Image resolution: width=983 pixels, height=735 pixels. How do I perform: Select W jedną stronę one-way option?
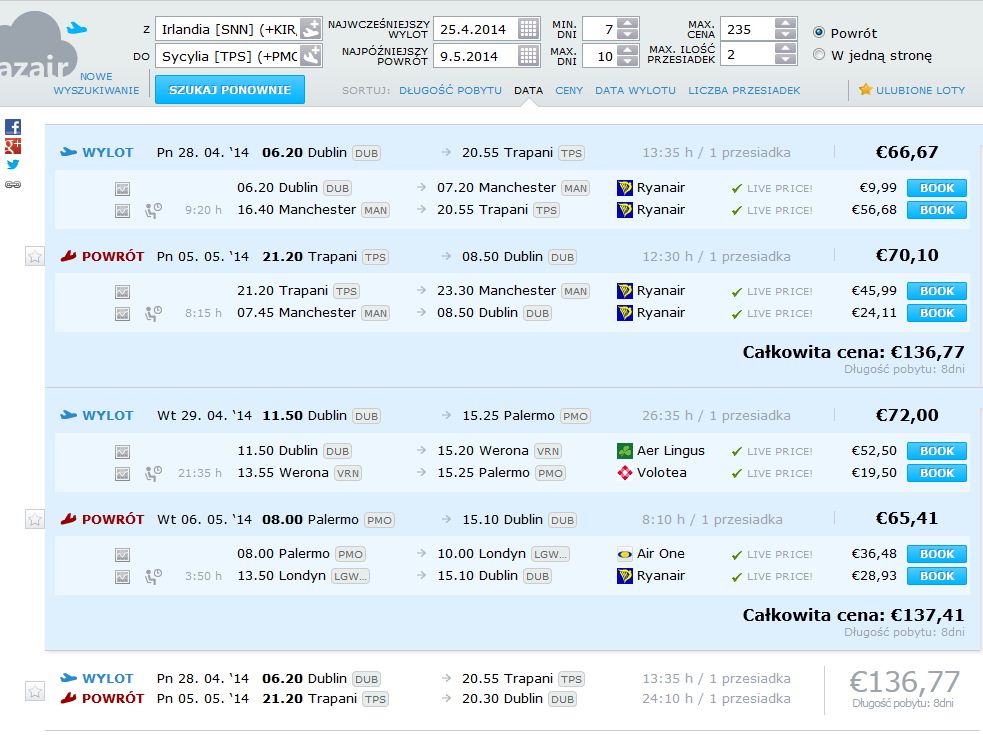tap(819, 55)
